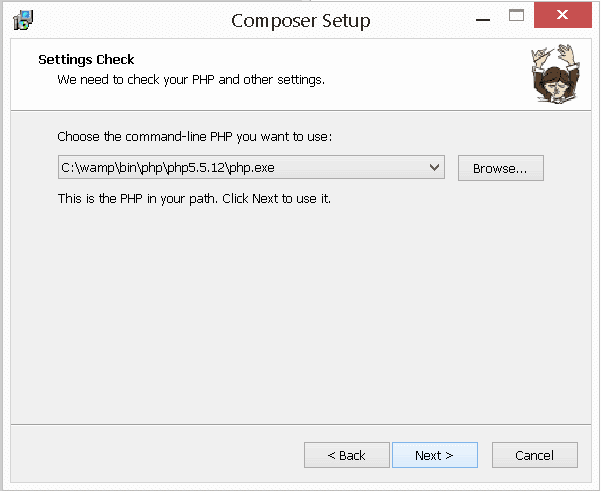
Task: Open the Browse... file chooser button
Action: [x=501, y=168]
